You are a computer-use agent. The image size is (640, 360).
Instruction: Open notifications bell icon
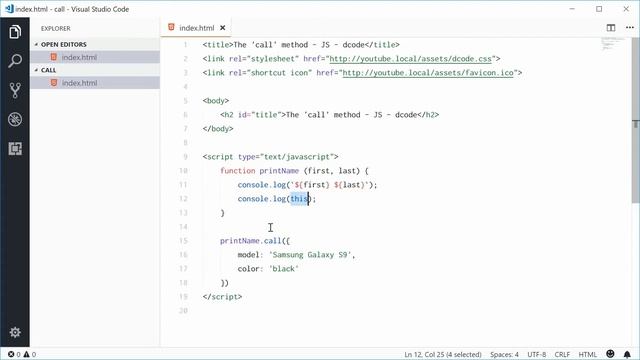click(x=627, y=354)
